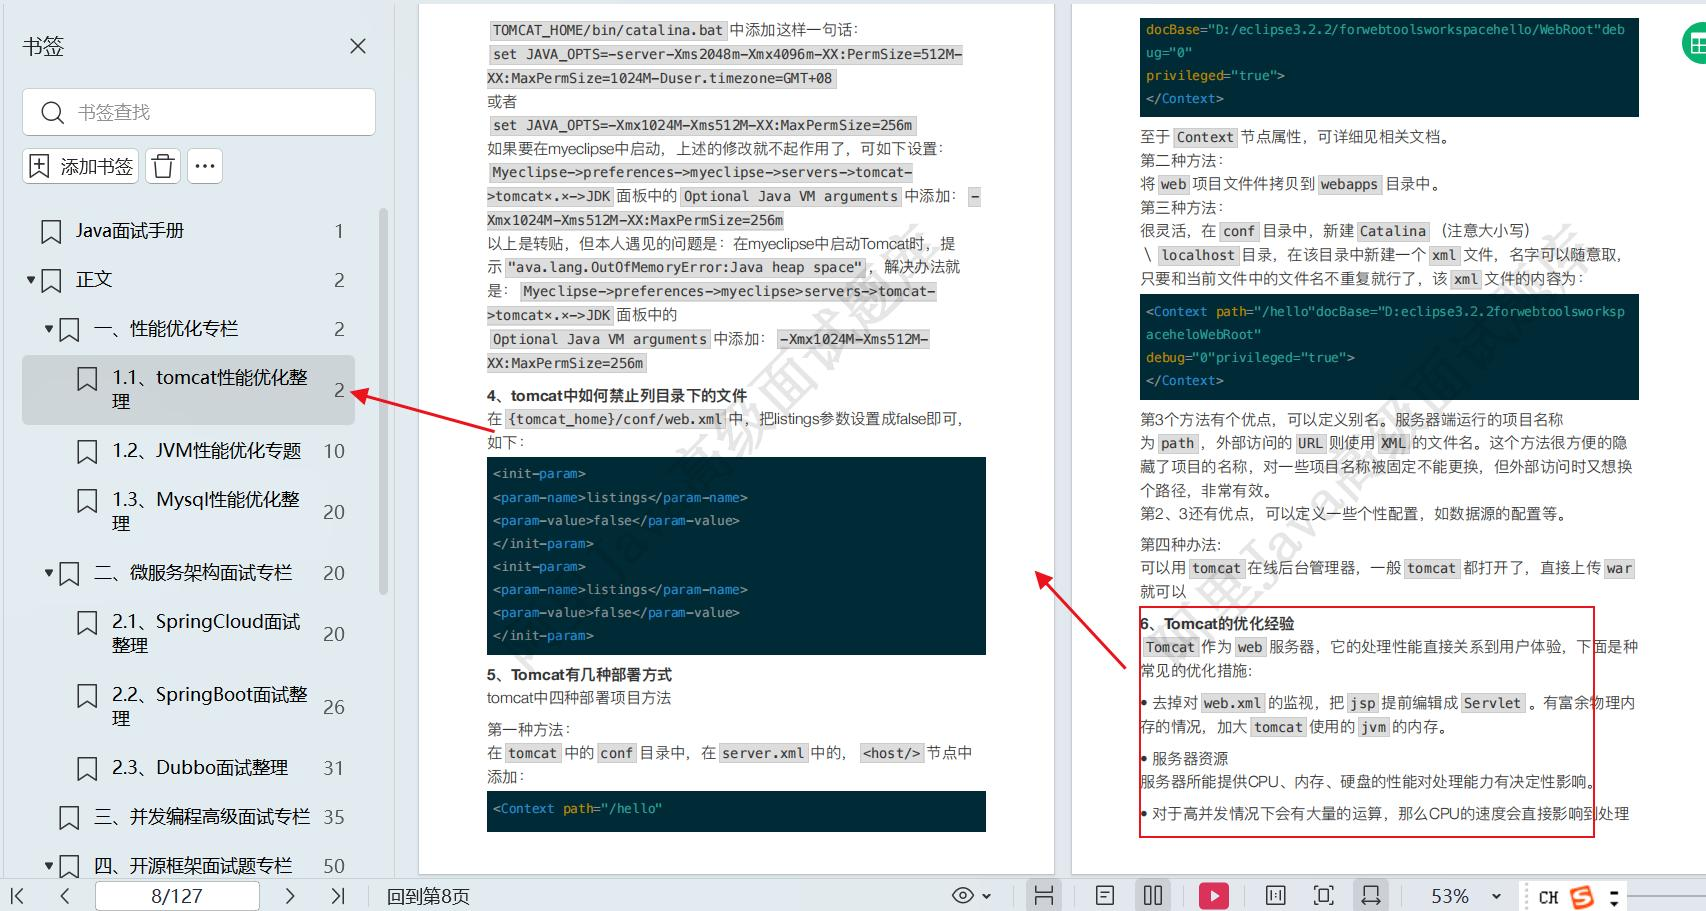Go to the previous page
1706x911 pixels.
[x=65, y=896]
